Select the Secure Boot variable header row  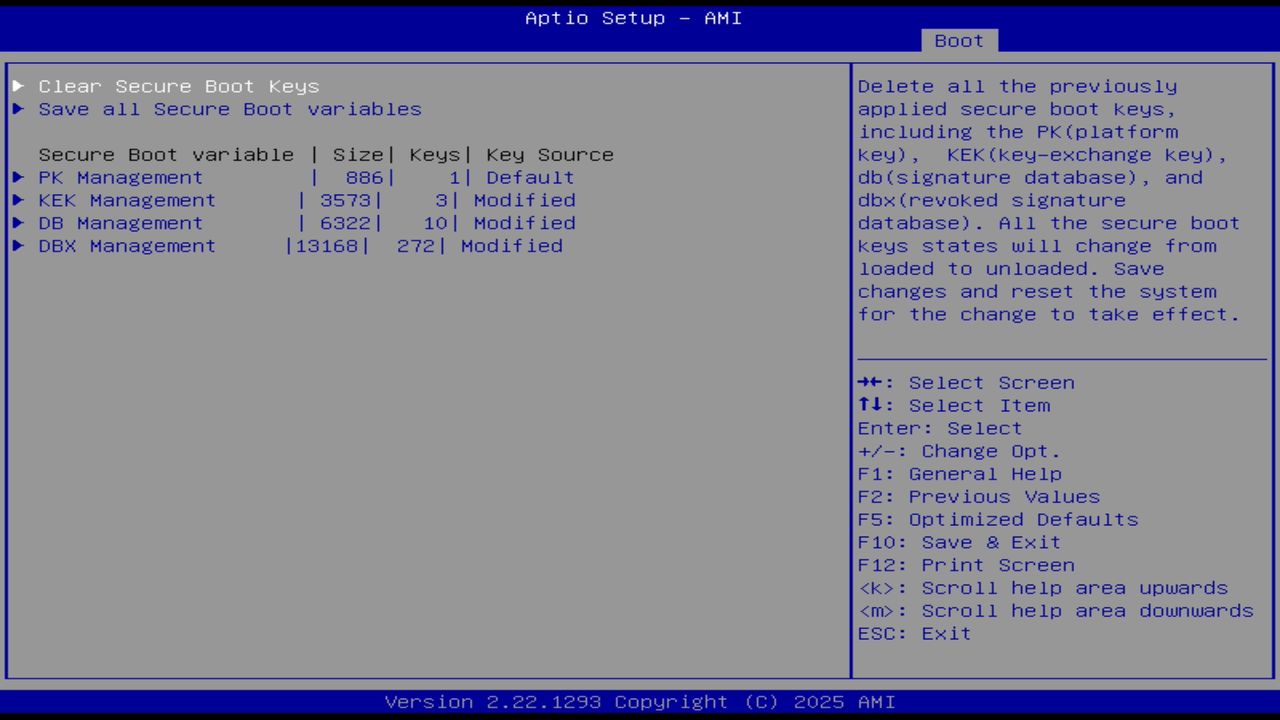(x=326, y=154)
